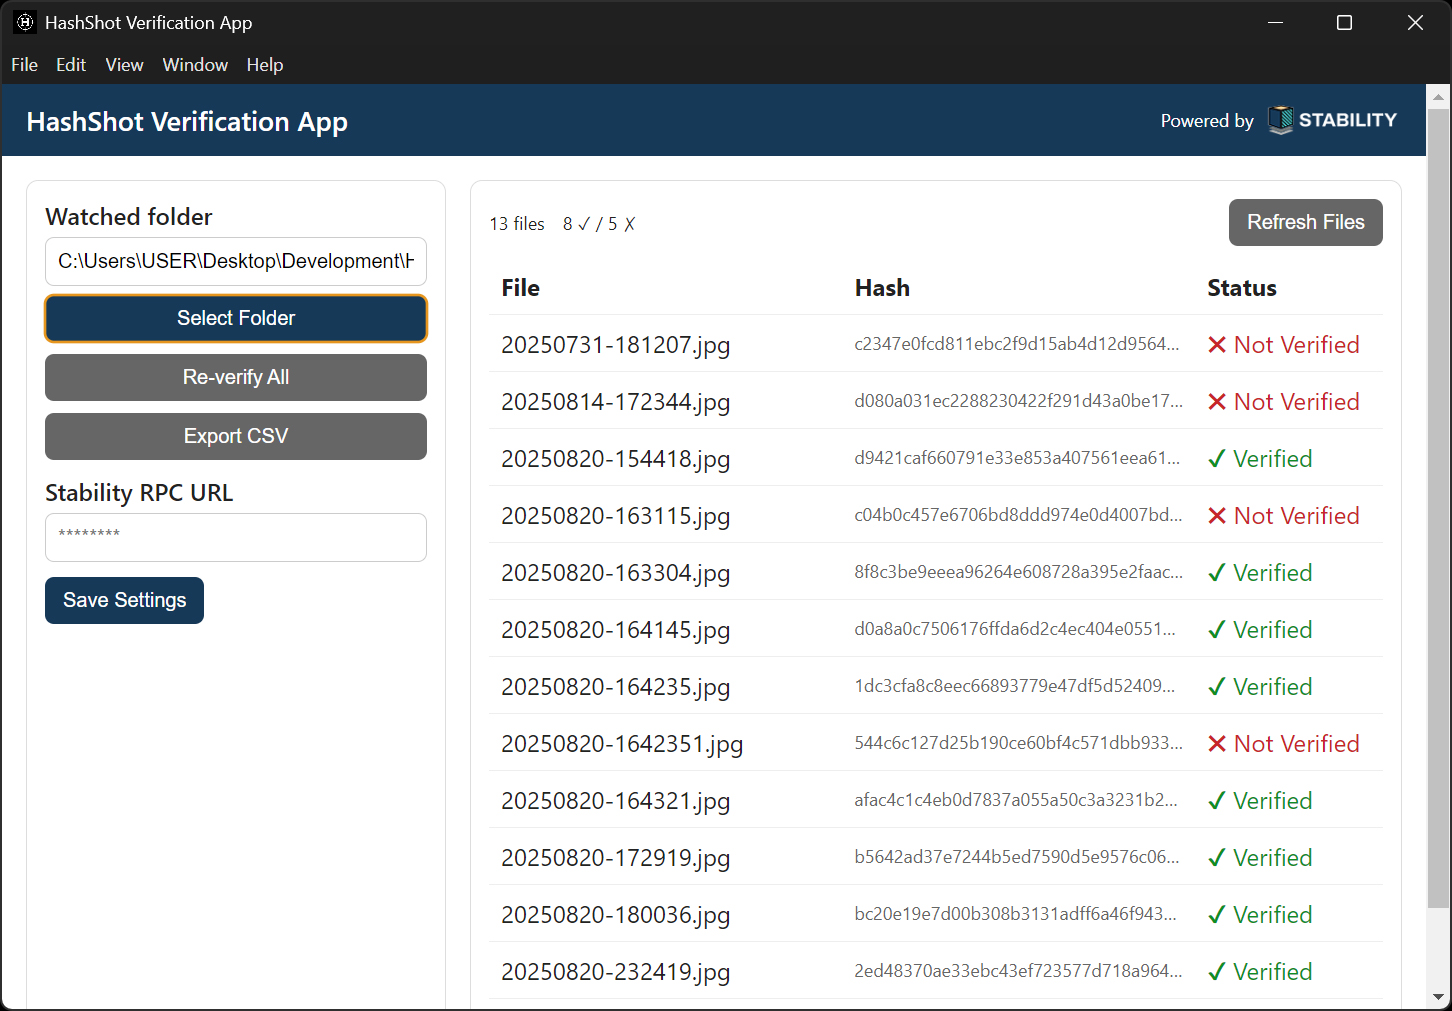Click the scrollbar down arrow
Viewport: 1452px width, 1011px height.
(x=1438, y=997)
